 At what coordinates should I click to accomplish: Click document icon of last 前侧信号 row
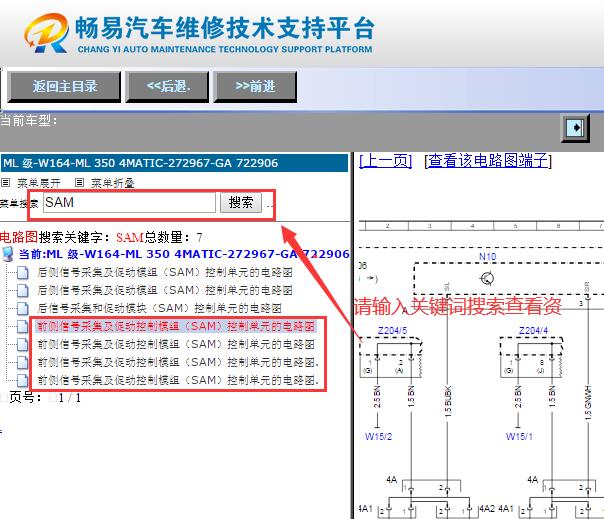pos(23,380)
